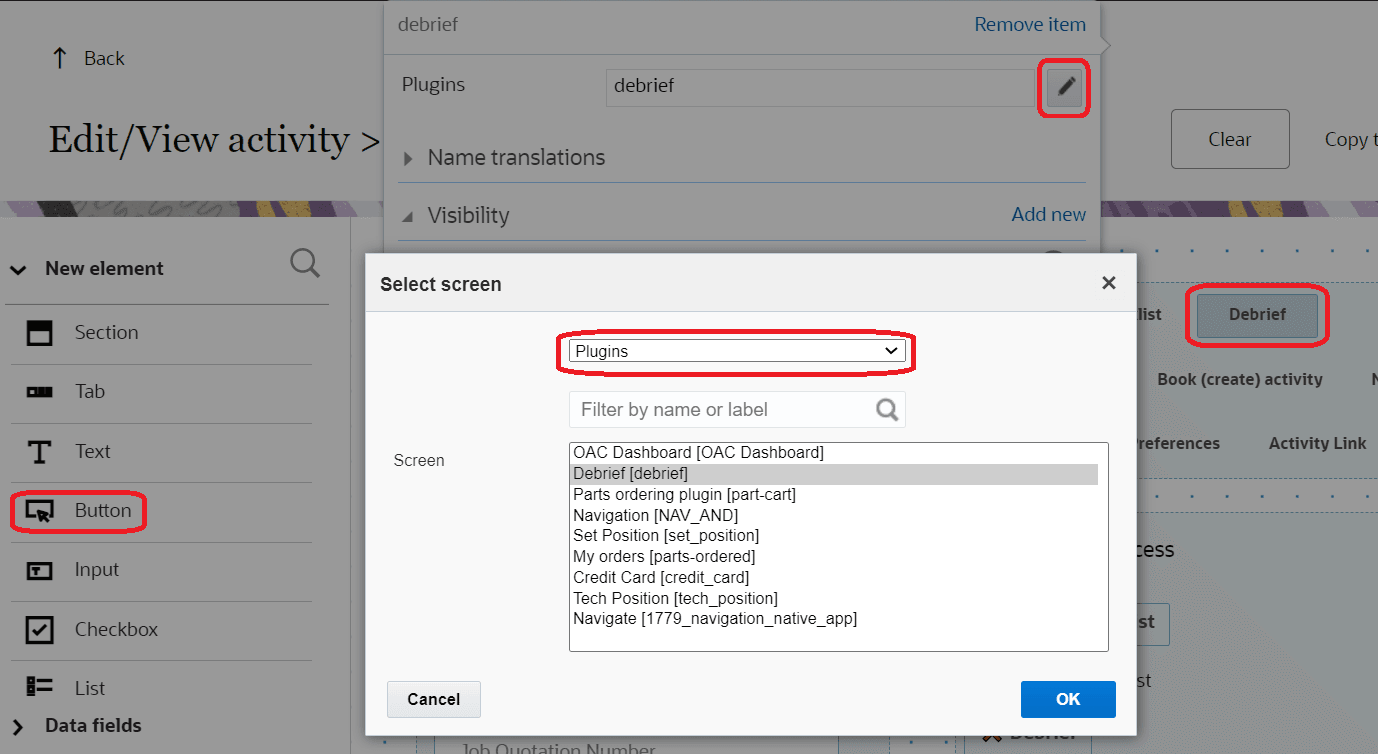
Task: Confirm selection with OK button
Action: tap(1068, 699)
